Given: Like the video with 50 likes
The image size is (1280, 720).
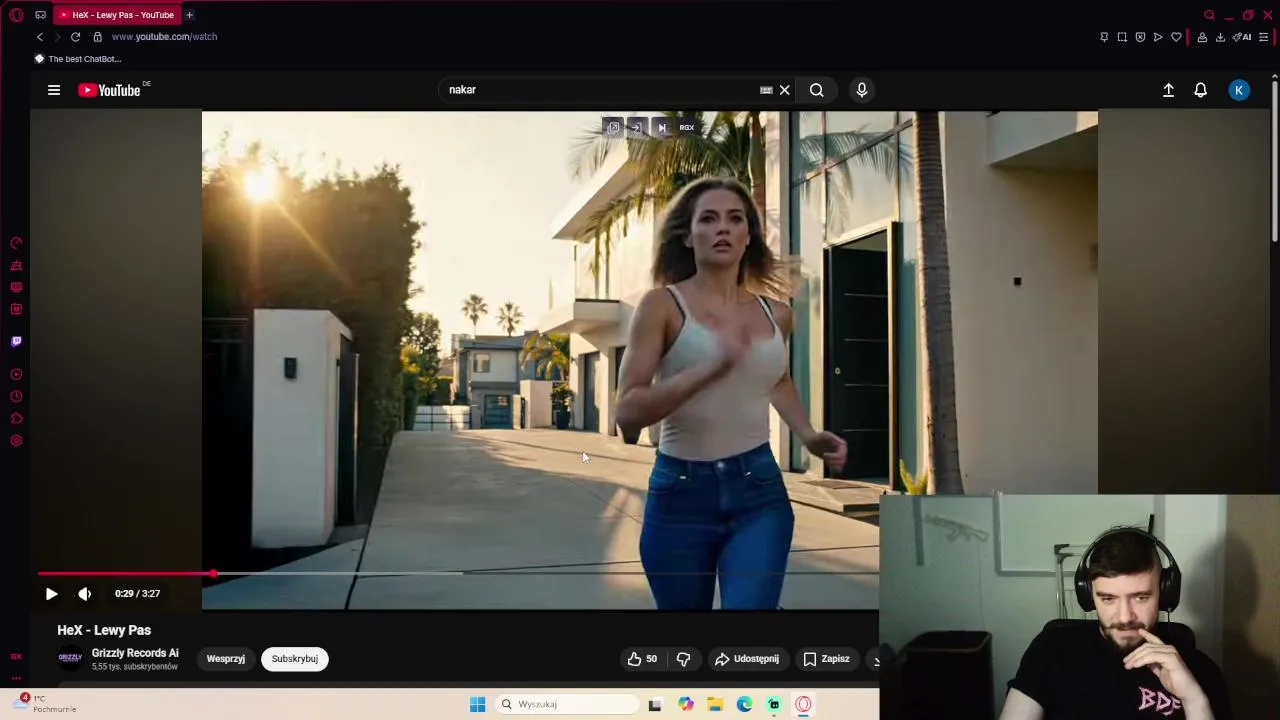Looking at the screenshot, I should tap(642, 659).
